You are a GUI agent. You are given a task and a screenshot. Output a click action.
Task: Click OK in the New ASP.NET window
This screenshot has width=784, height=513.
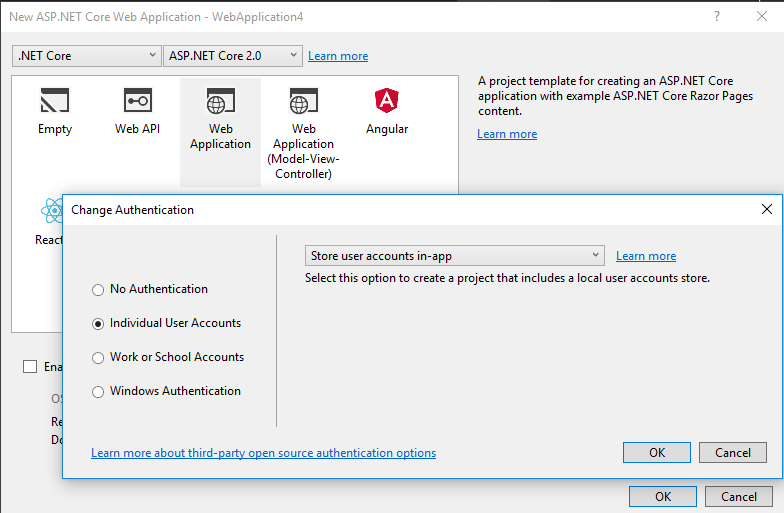coord(663,496)
